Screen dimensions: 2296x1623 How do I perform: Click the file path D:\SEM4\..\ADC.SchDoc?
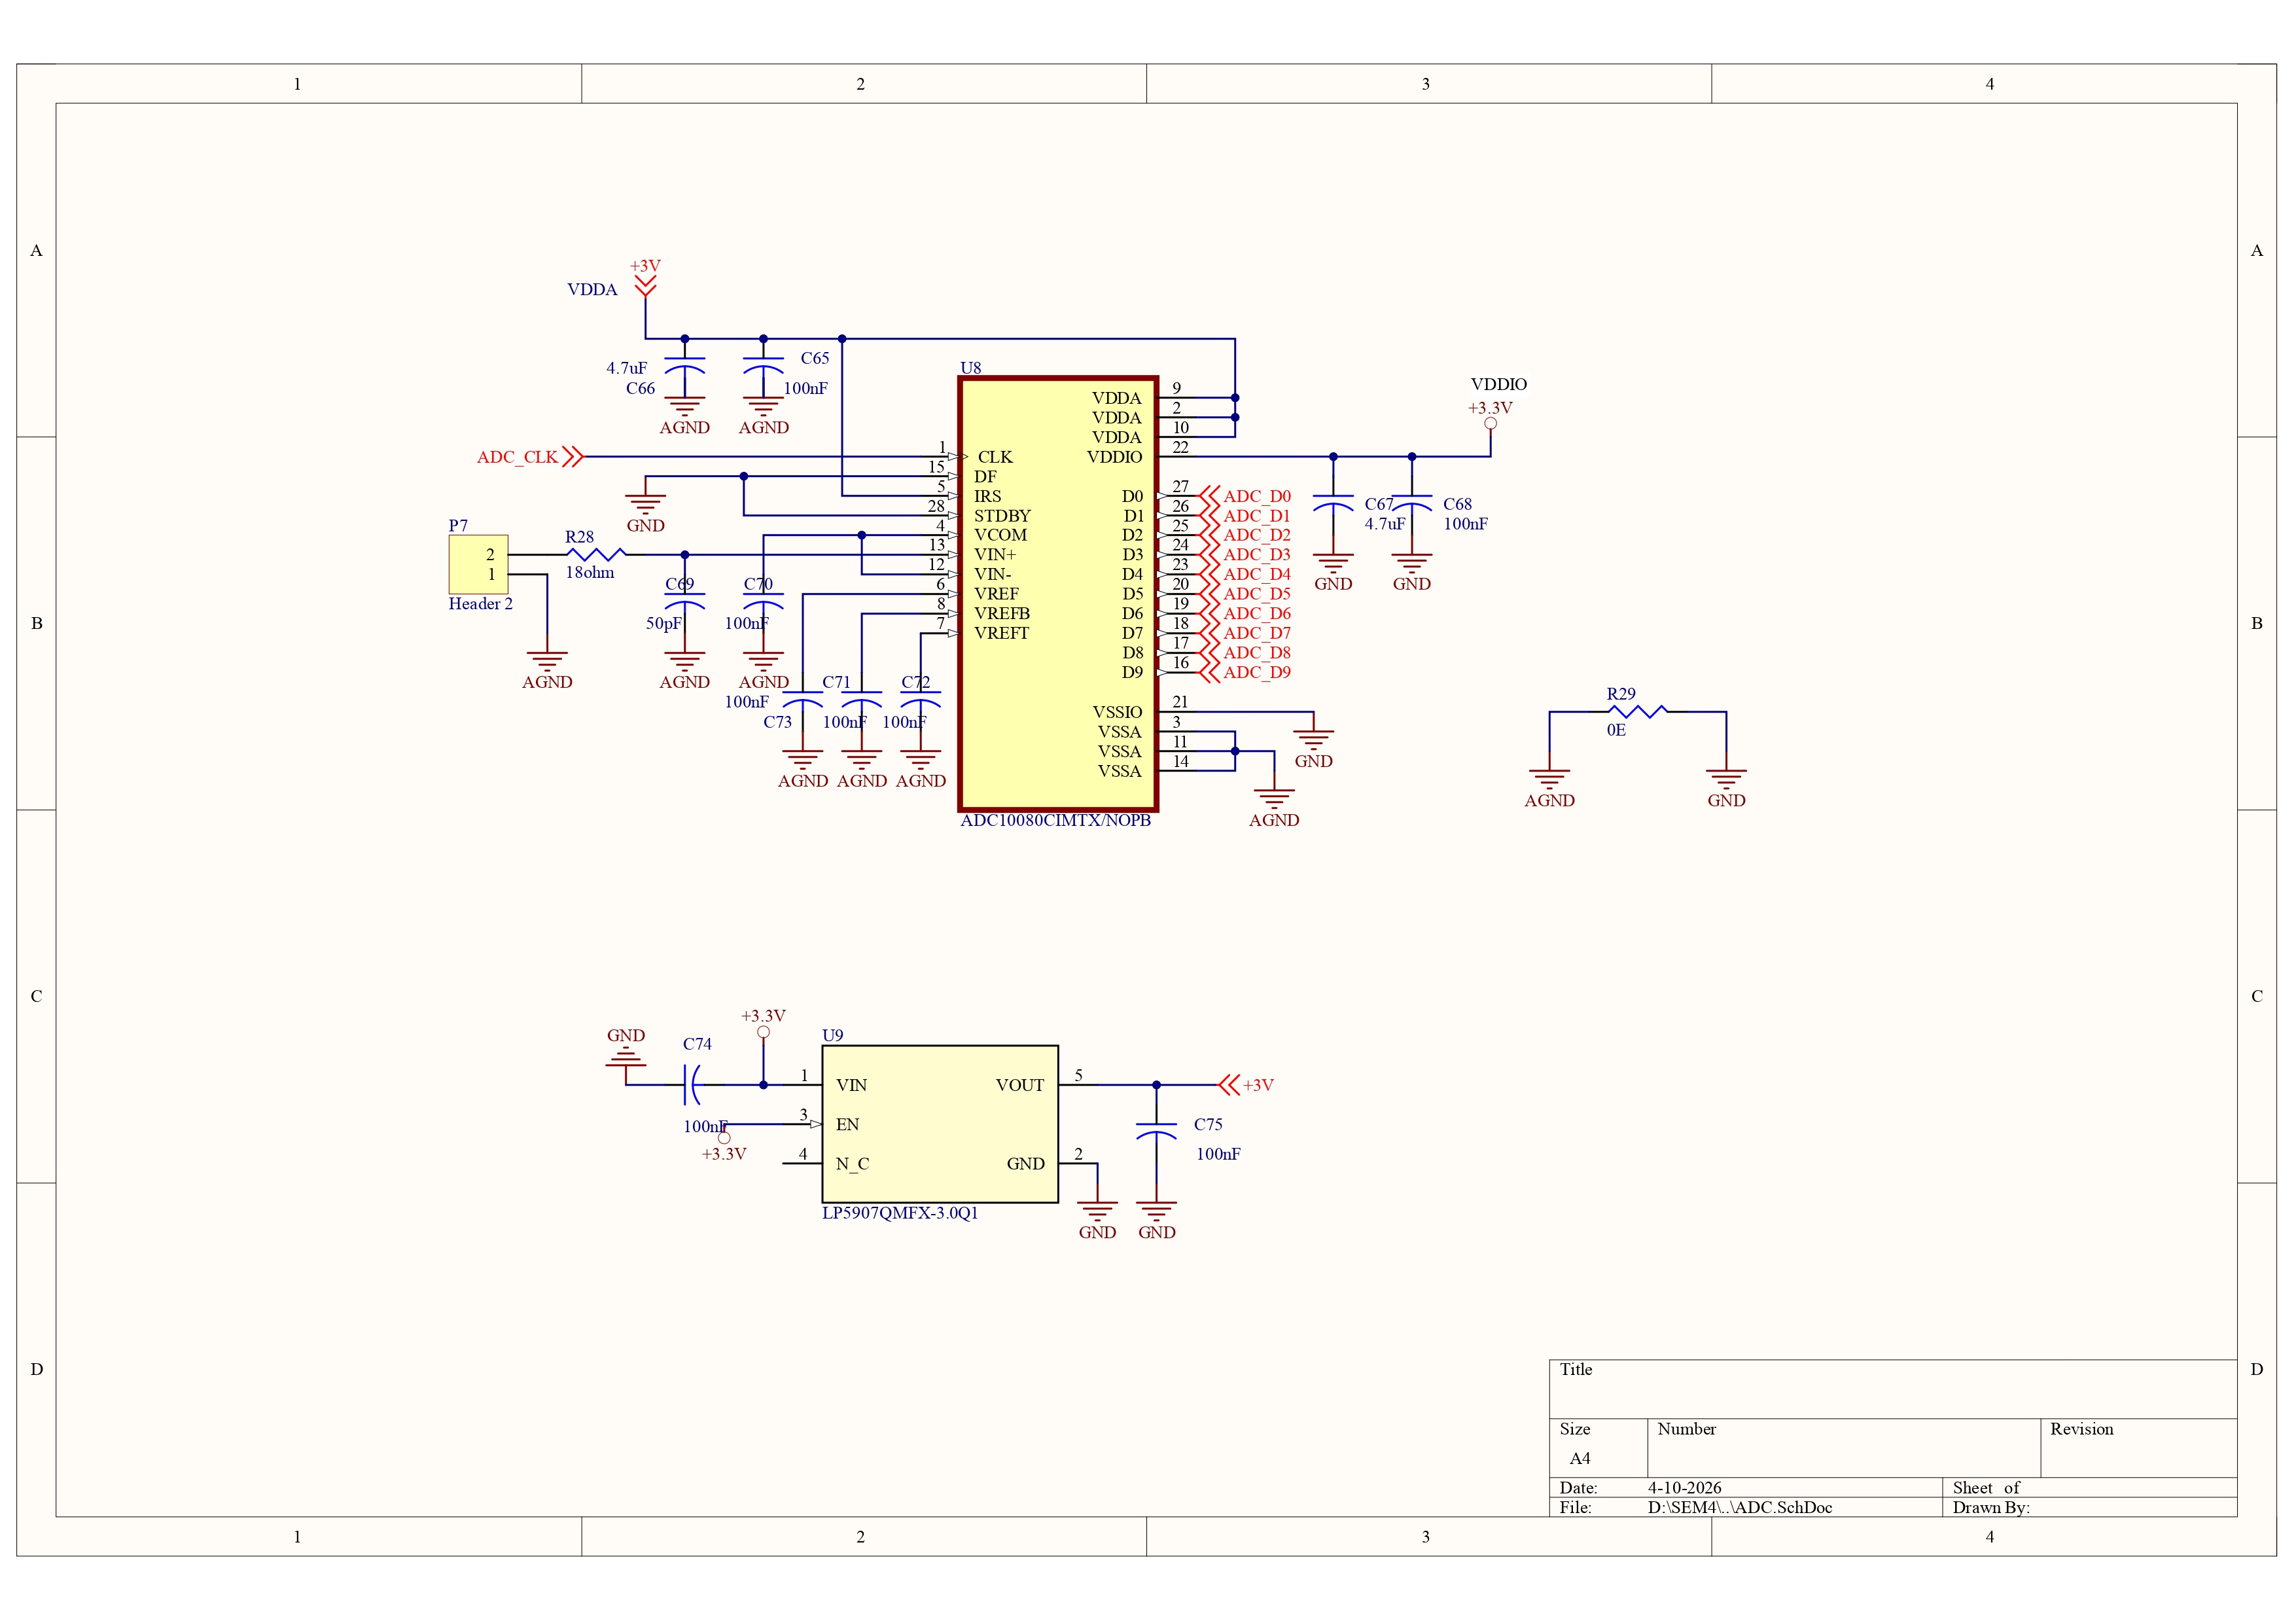(1739, 1507)
